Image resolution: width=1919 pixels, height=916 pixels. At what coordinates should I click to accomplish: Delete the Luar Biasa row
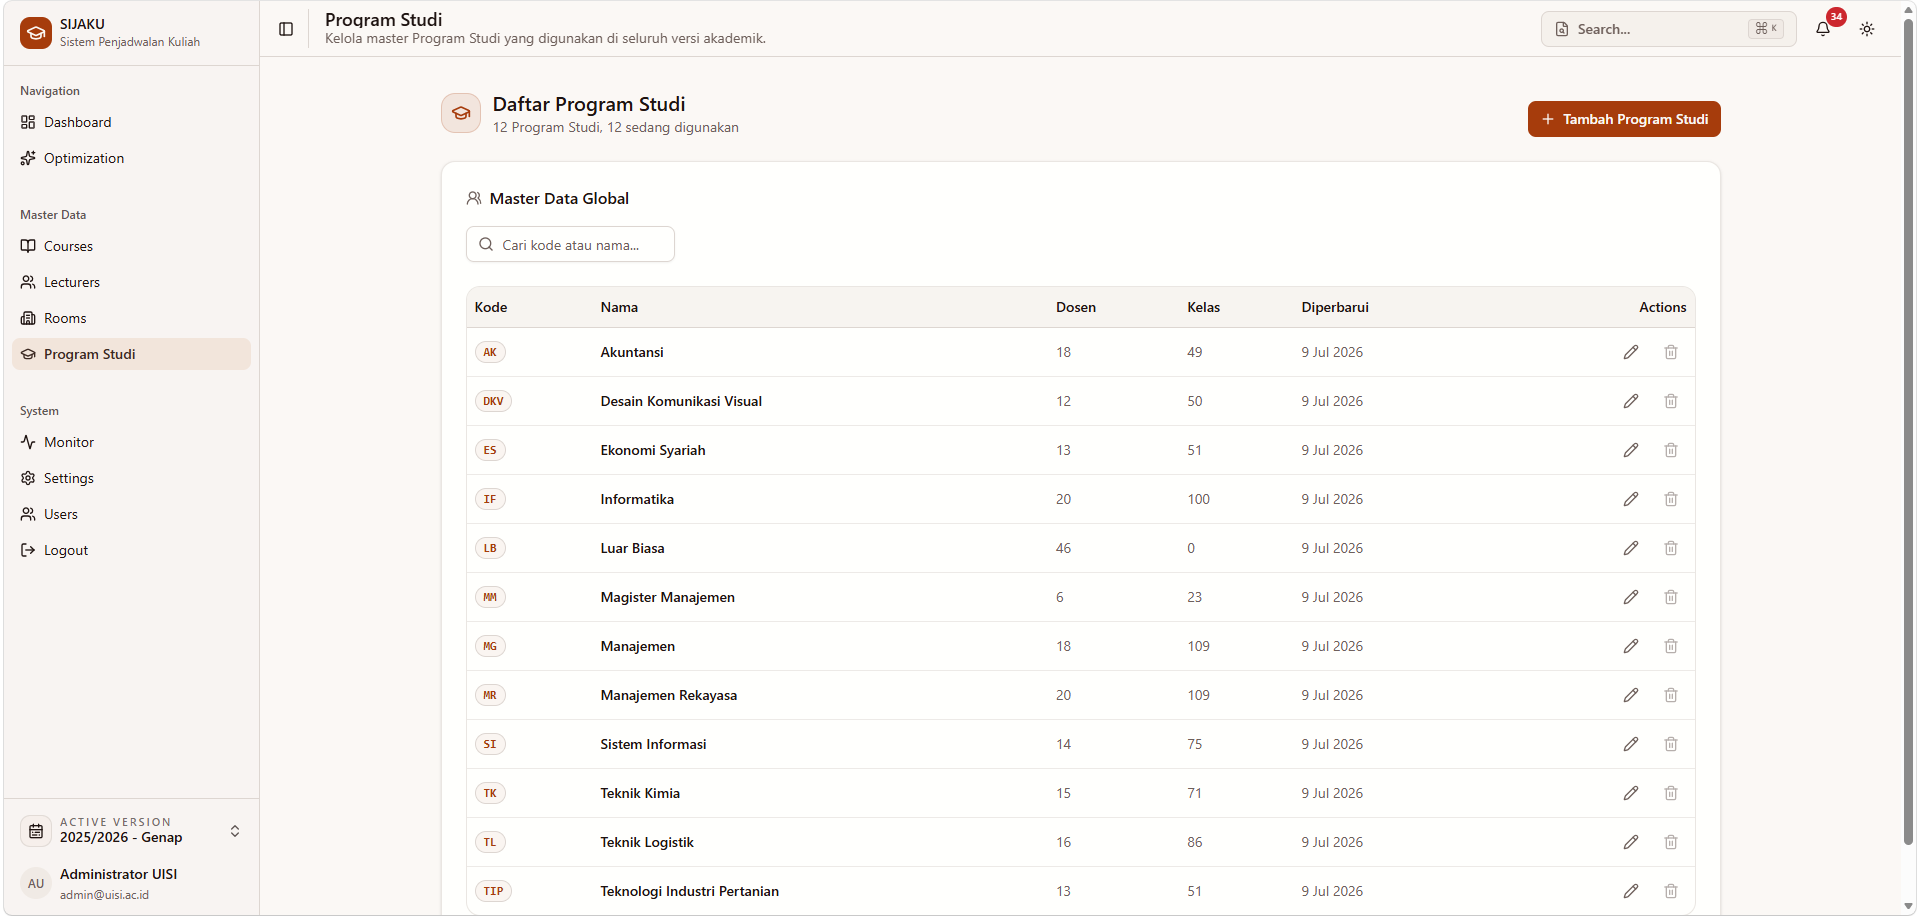click(1671, 548)
